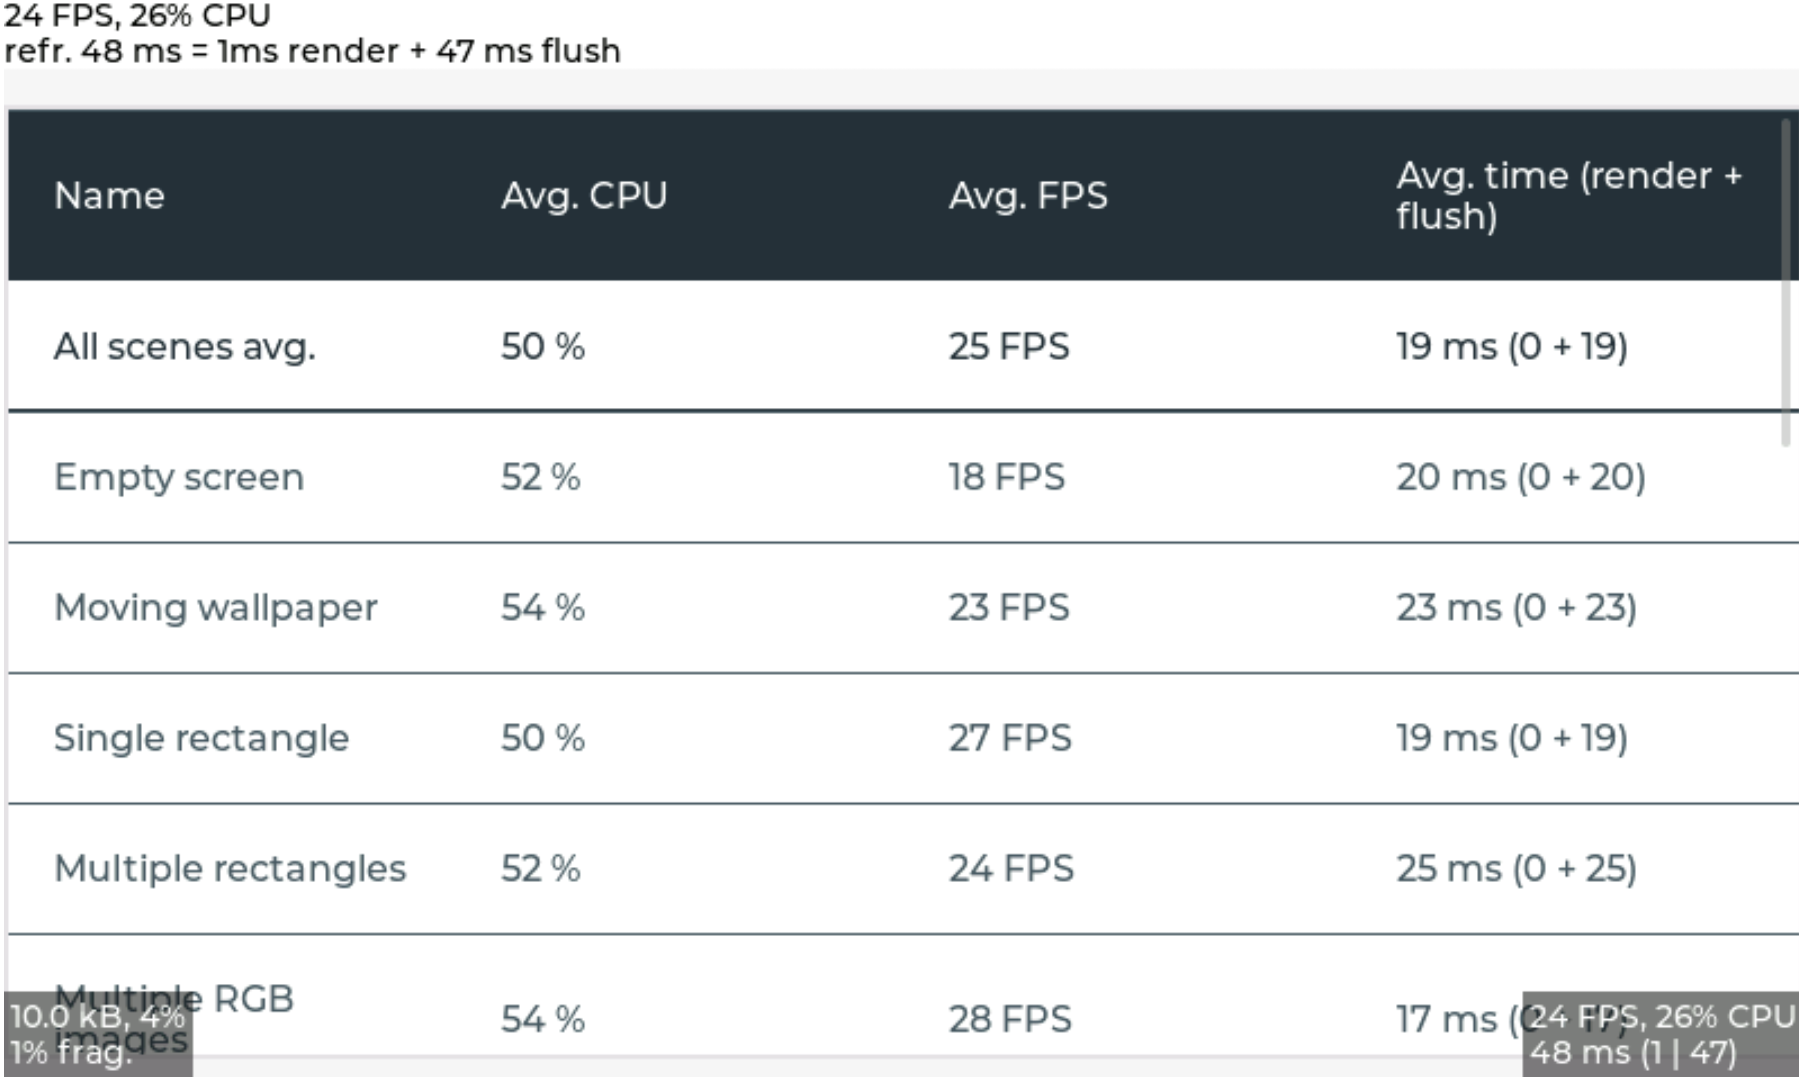Click the "Name" column header
Screen dimensions: 1799x1087
(x=109, y=196)
